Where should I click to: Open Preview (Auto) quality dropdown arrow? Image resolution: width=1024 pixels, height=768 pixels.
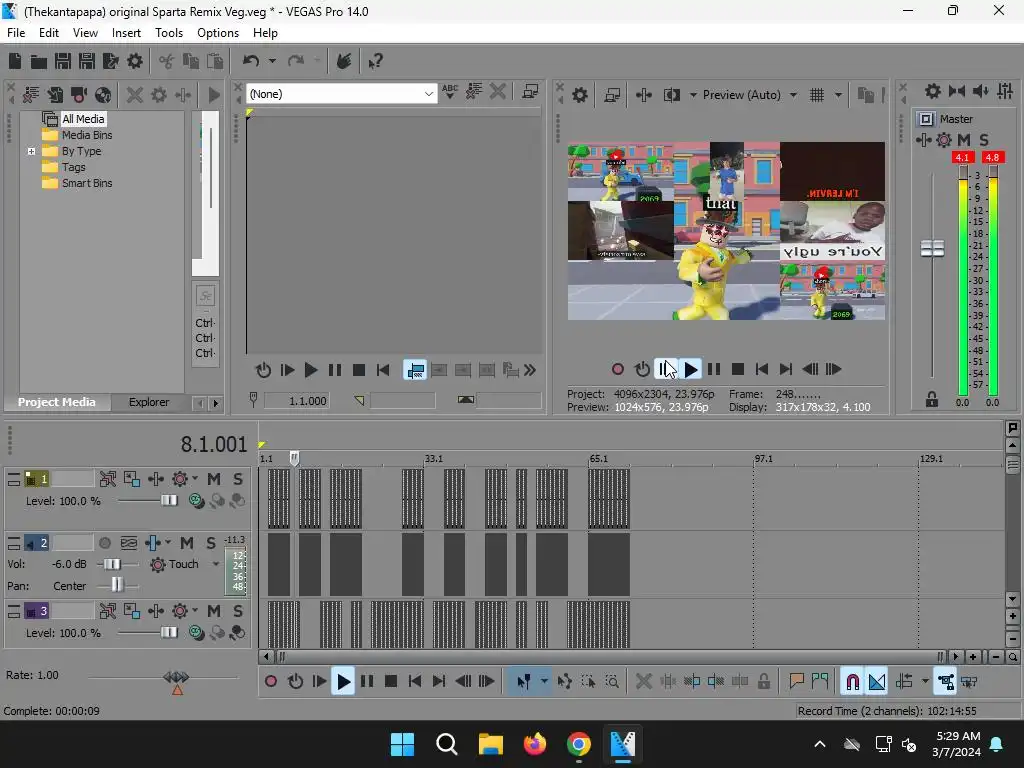pos(793,95)
